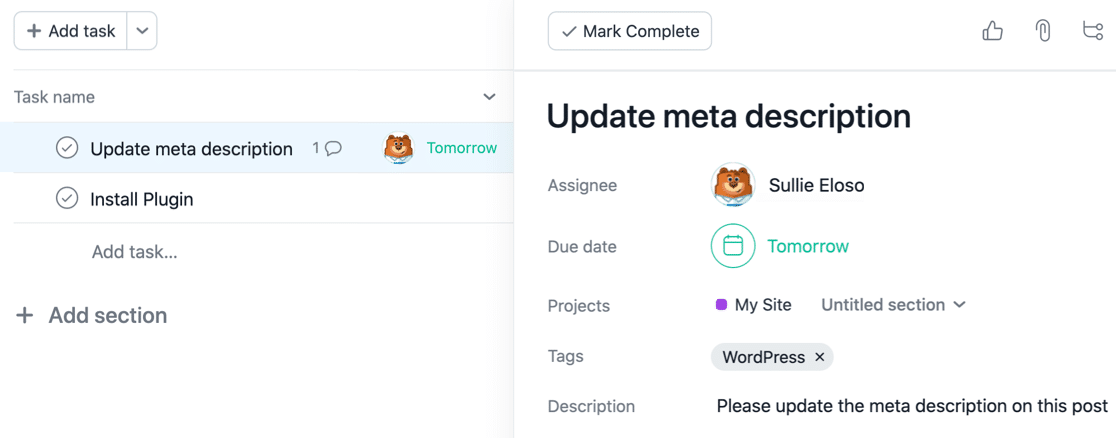
Task: Click plus icon beside Add section
Action: pyautogui.click(x=24, y=316)
